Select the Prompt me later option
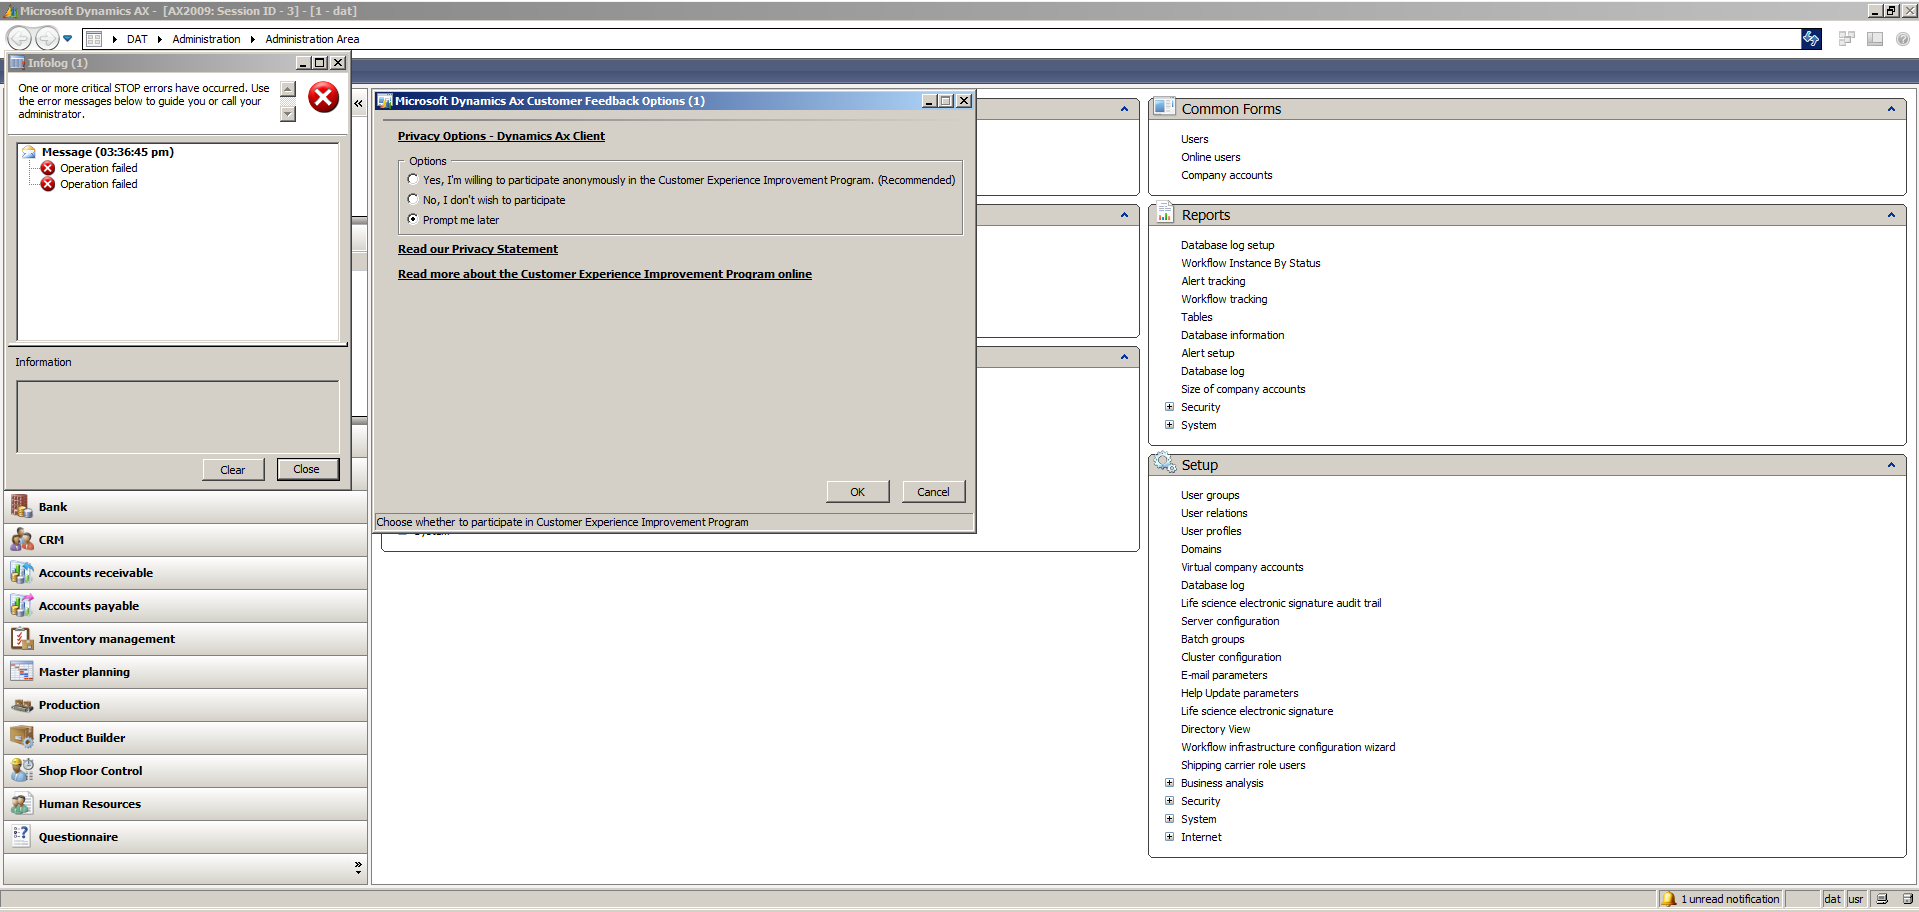The width and height of the screenshot is (1919, 912). (x=413, y=219)
